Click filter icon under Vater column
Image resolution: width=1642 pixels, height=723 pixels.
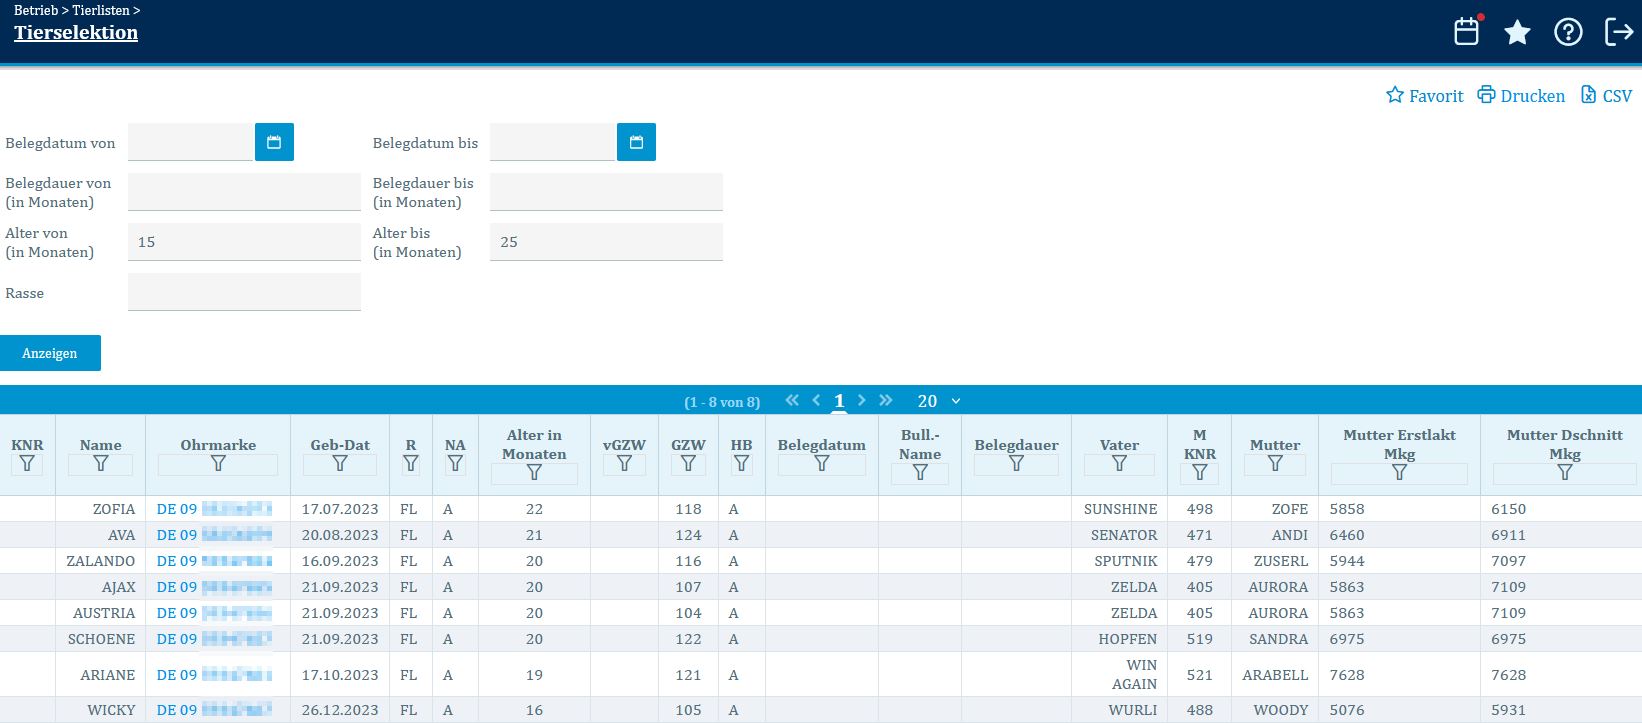click(x=1119, y=464)
